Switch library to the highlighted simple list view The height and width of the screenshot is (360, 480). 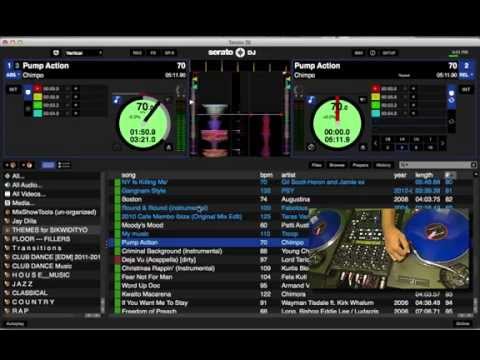[x=48, y=165]
